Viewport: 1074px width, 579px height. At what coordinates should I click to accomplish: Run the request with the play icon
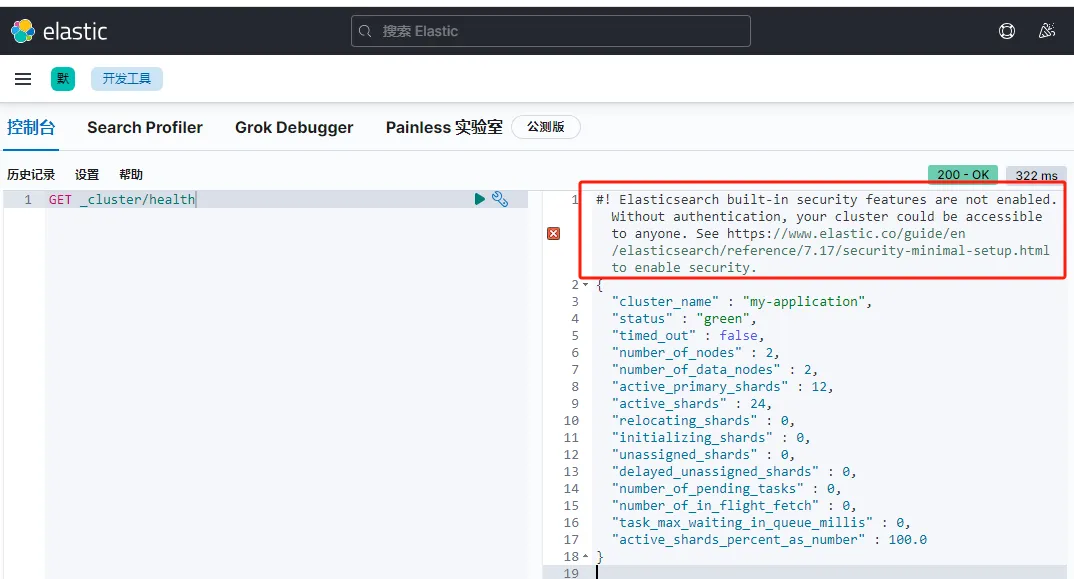(x=480, y=199)
